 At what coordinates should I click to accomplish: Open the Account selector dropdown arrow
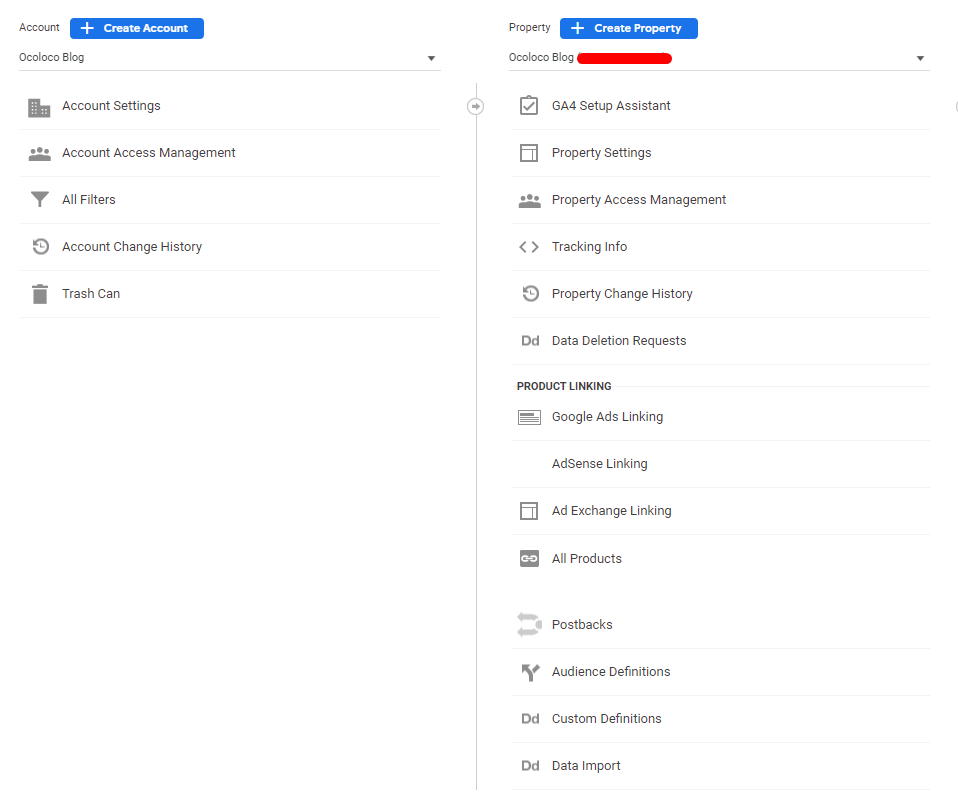pos(431,58)
